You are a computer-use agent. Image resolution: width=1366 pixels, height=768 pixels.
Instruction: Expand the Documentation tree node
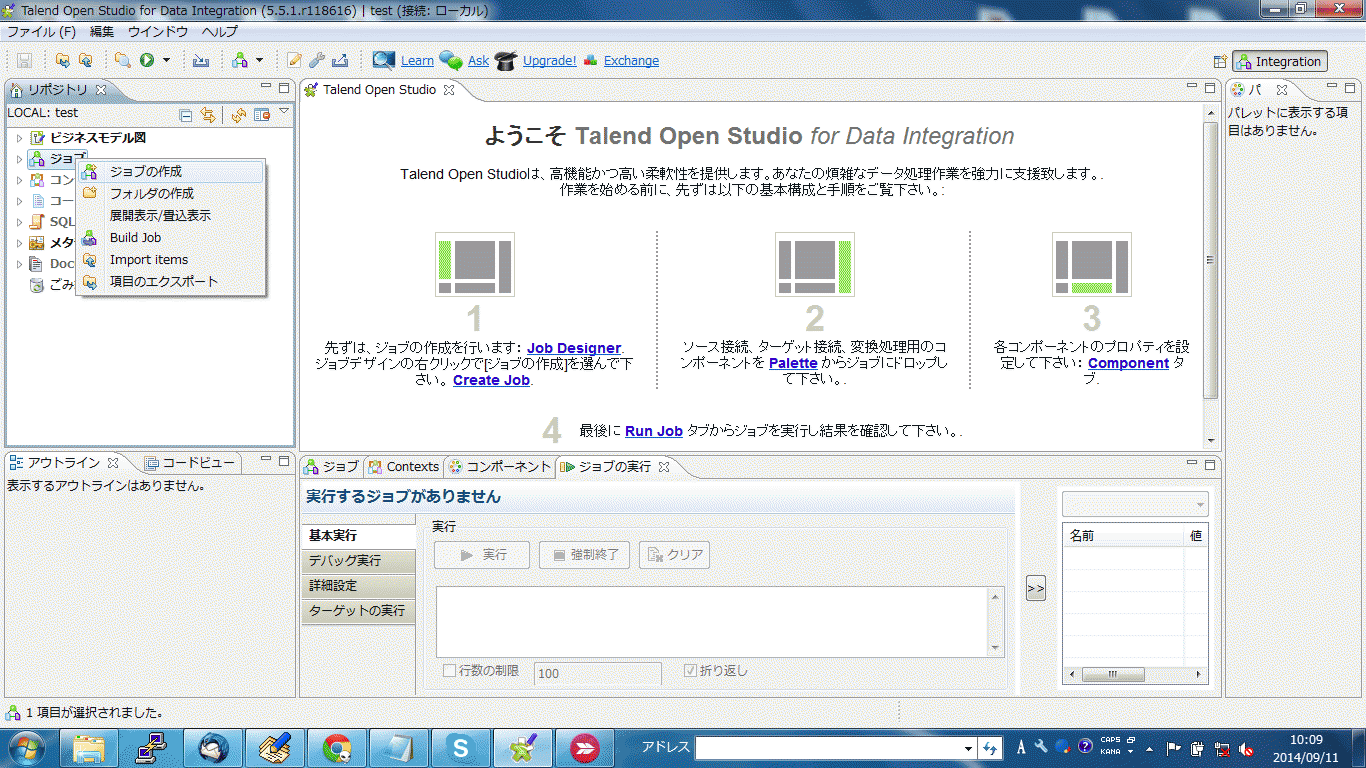[19, 264]
